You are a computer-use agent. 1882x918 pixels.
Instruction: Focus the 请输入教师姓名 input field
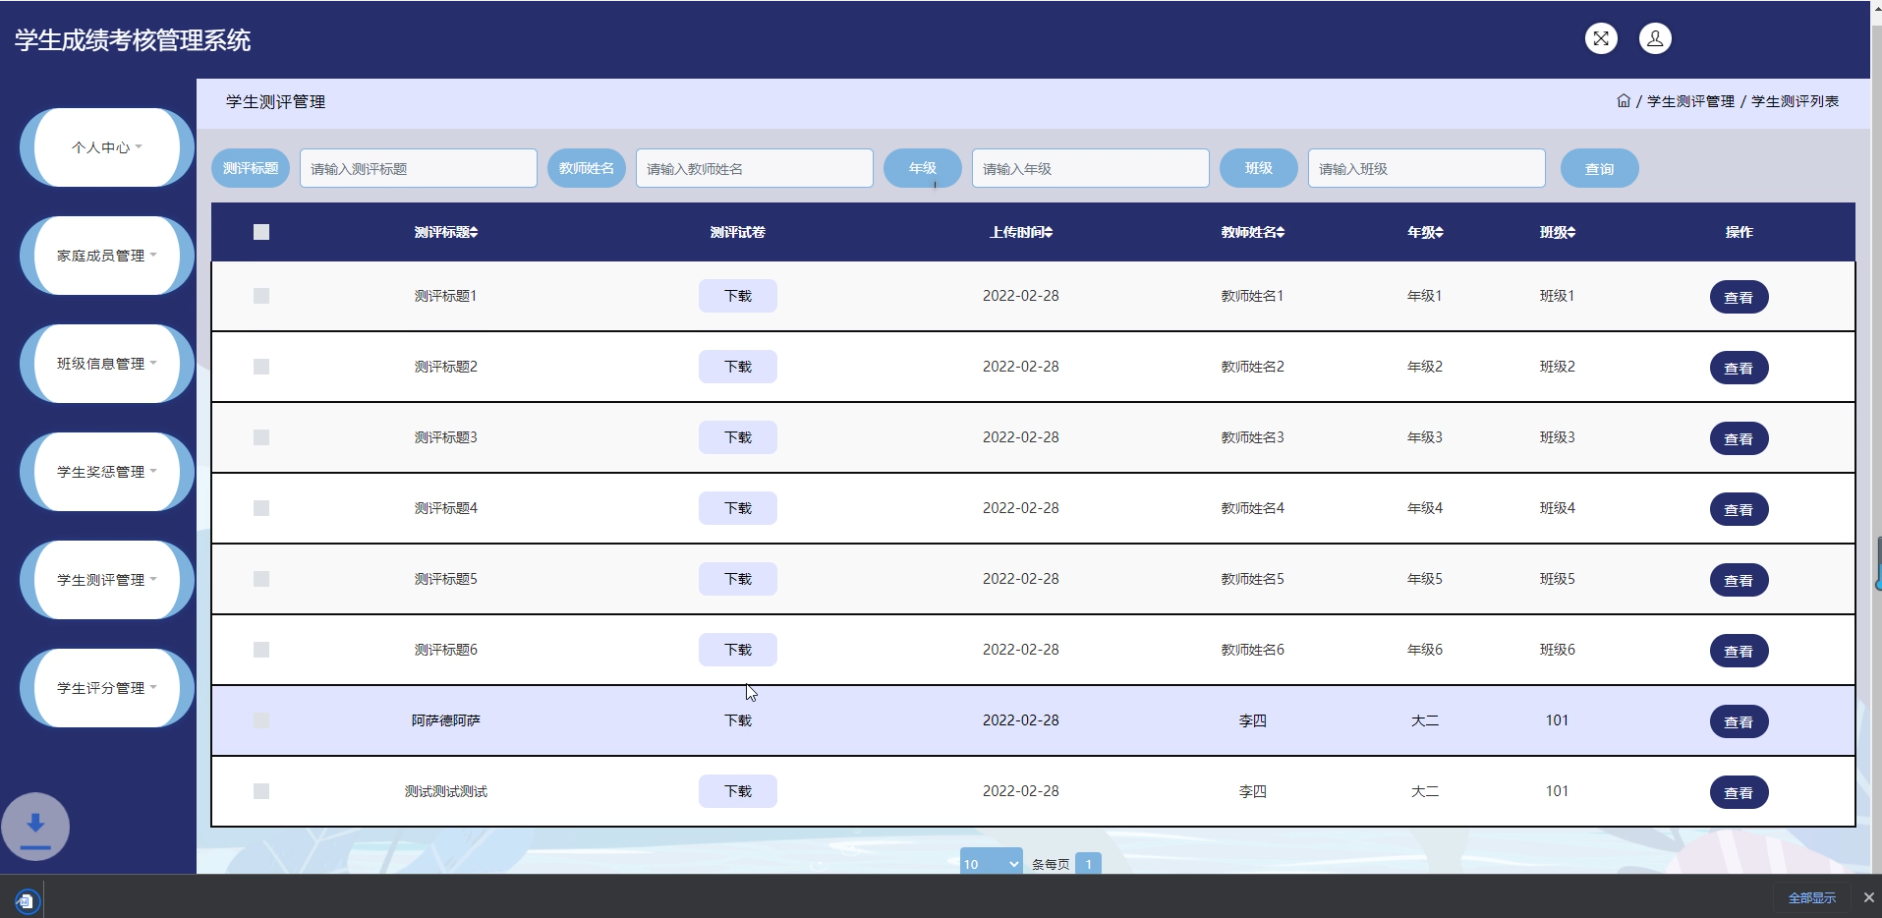click(x=754, y=169)
